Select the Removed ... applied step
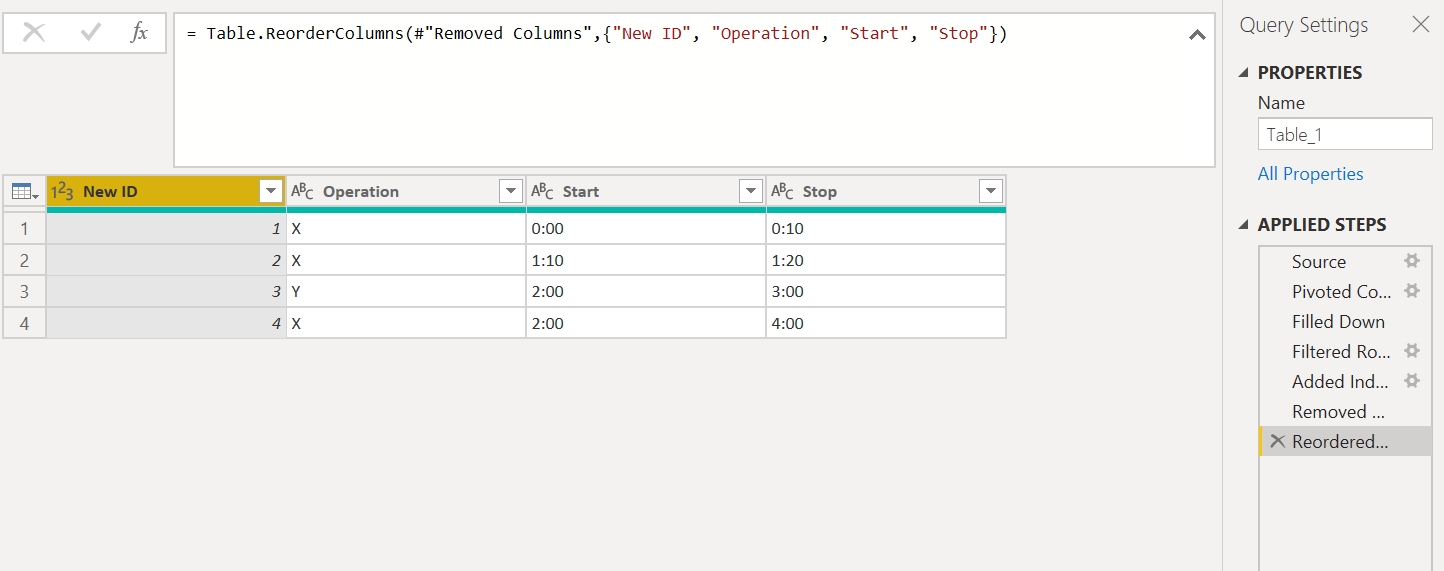 tap(1345, 412)
